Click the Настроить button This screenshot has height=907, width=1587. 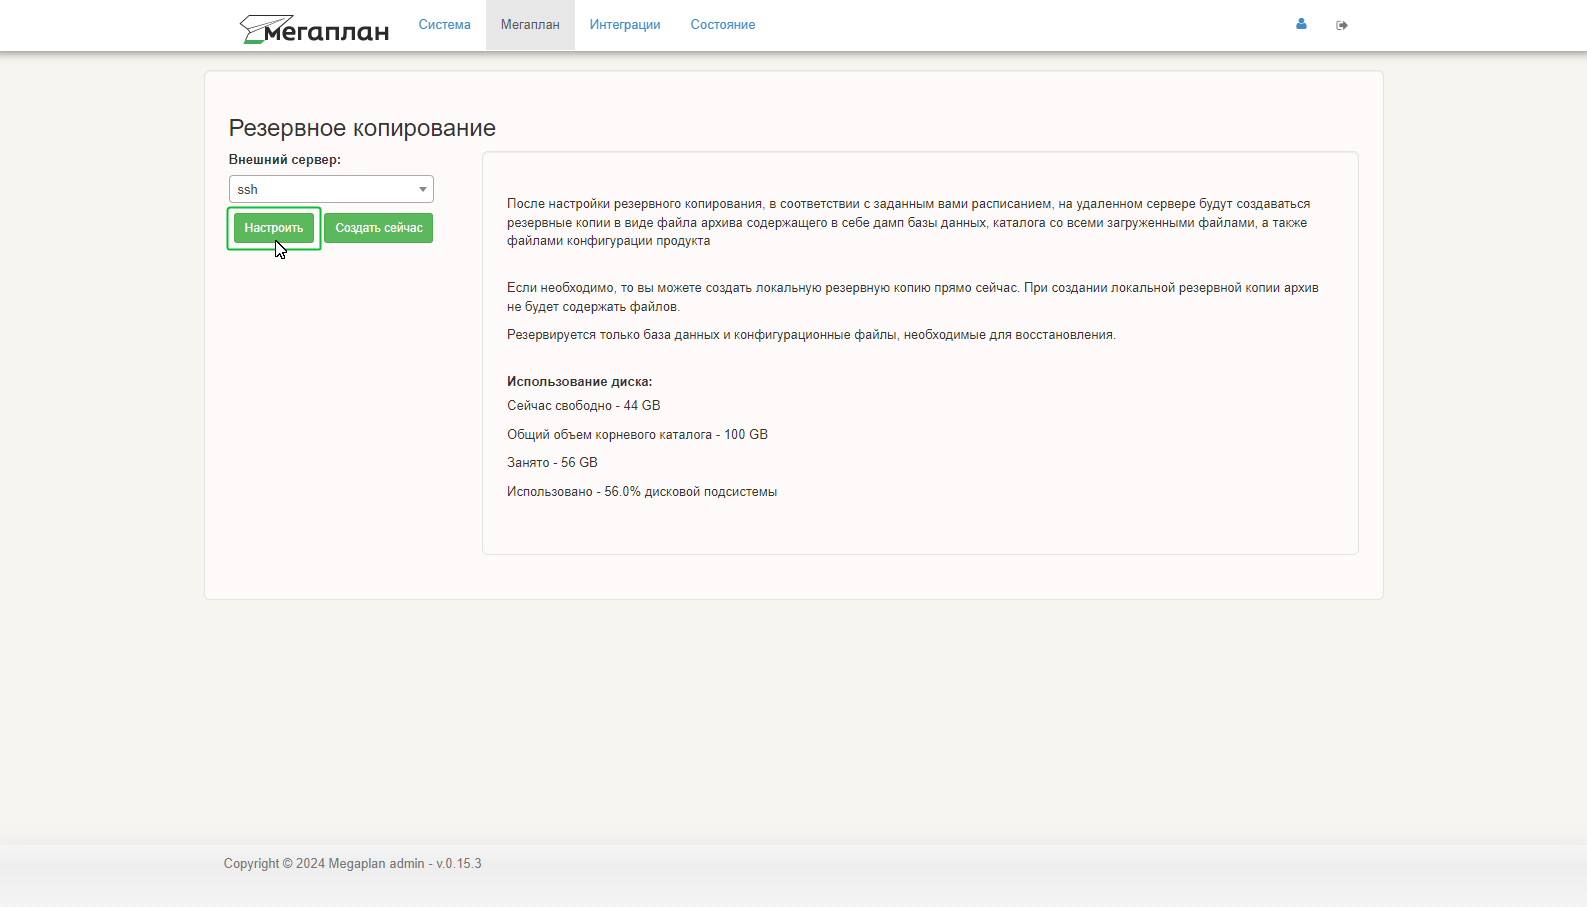coord(274,228)
